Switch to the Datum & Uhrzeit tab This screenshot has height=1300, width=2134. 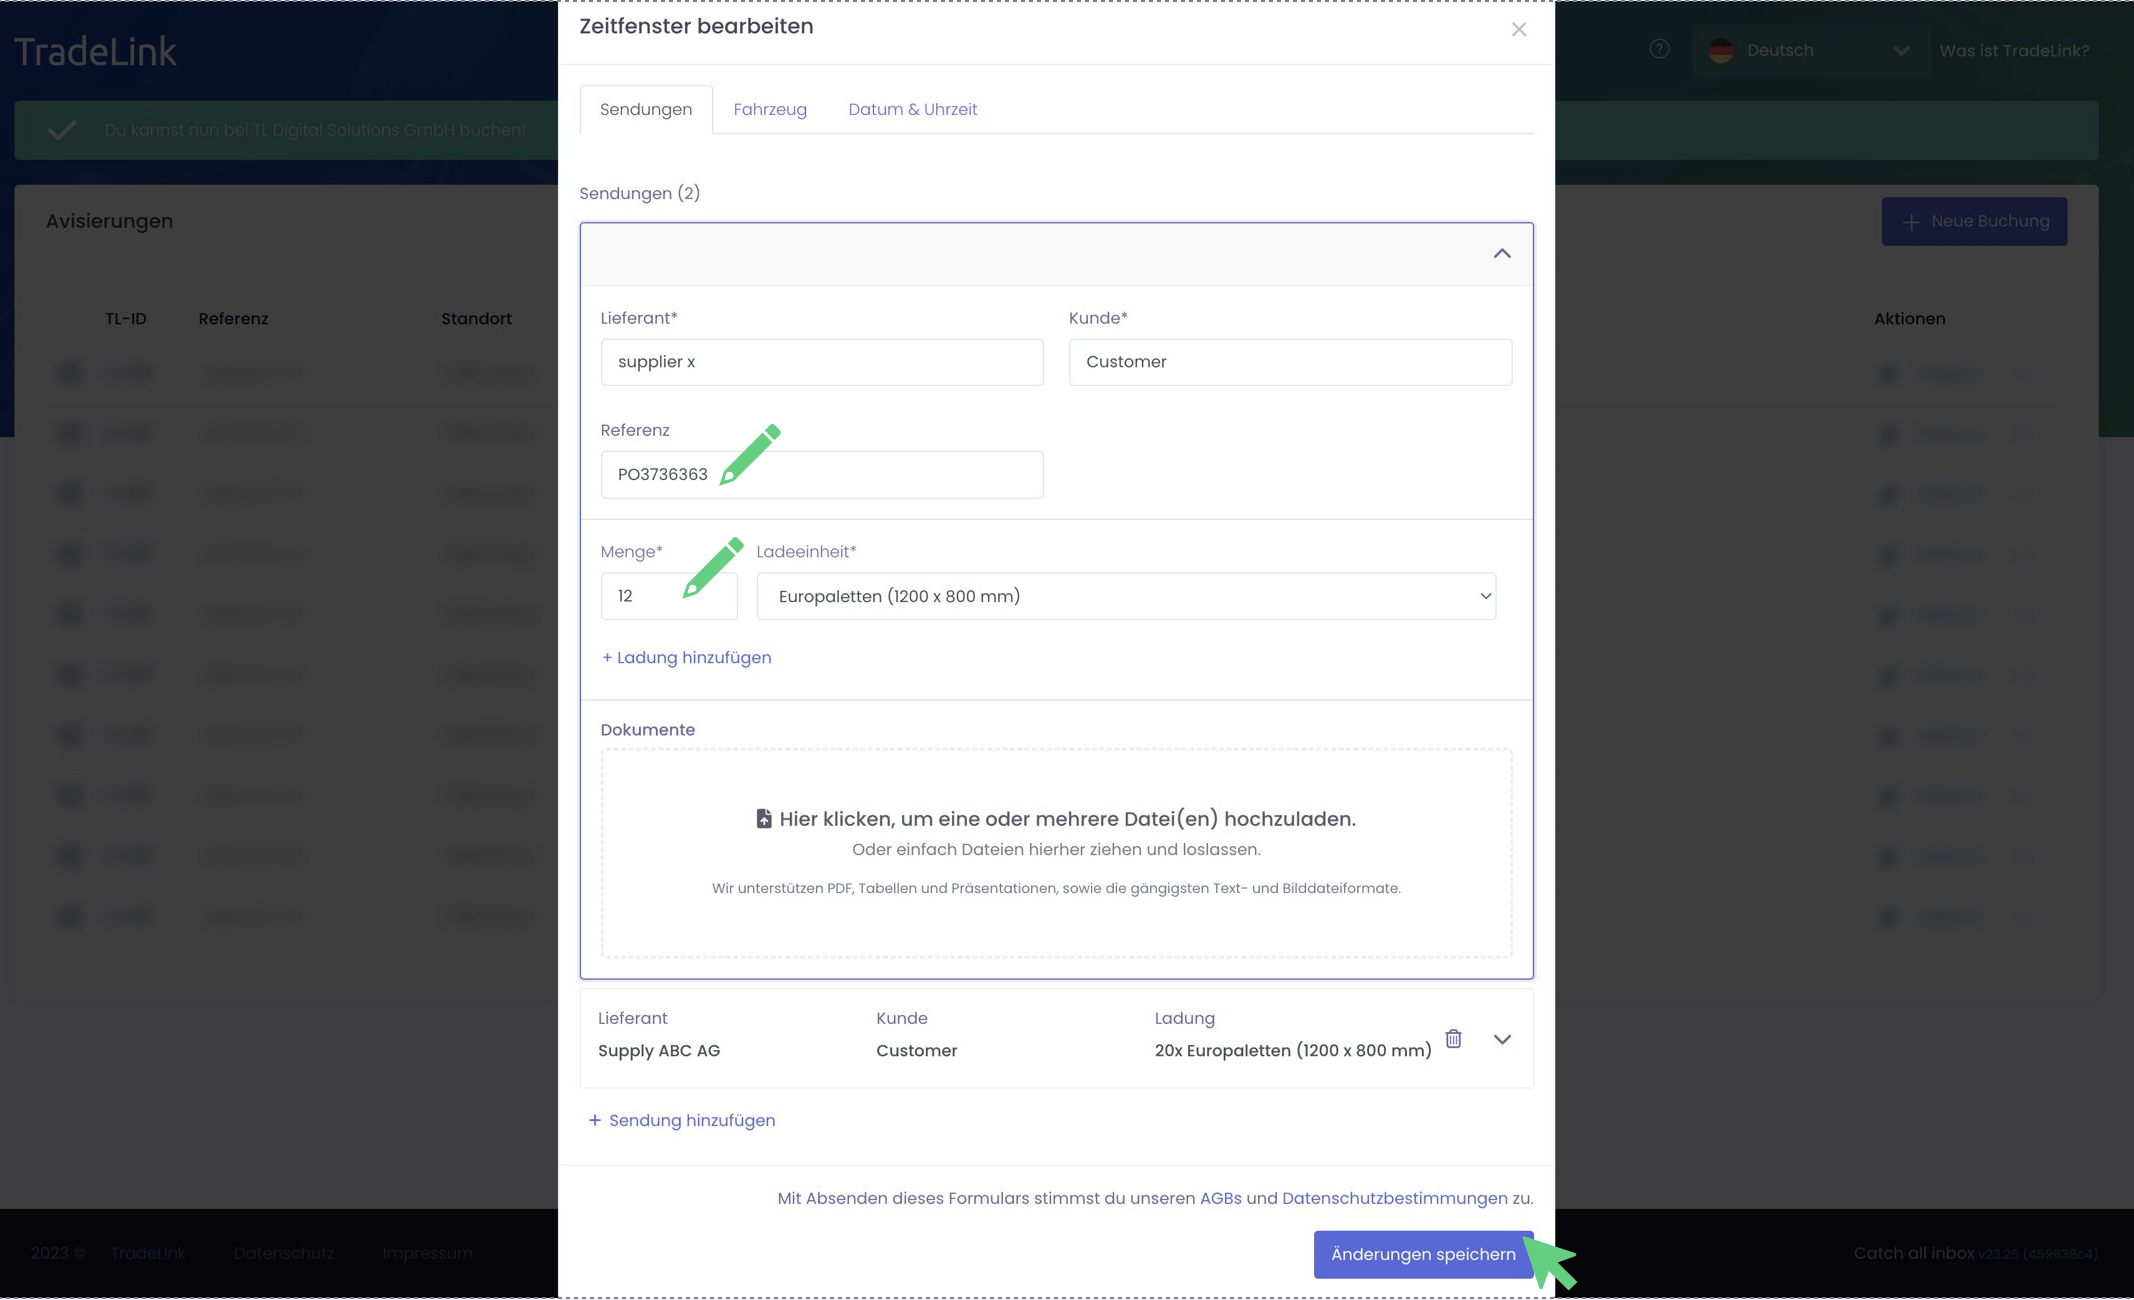tap(912, 109)
